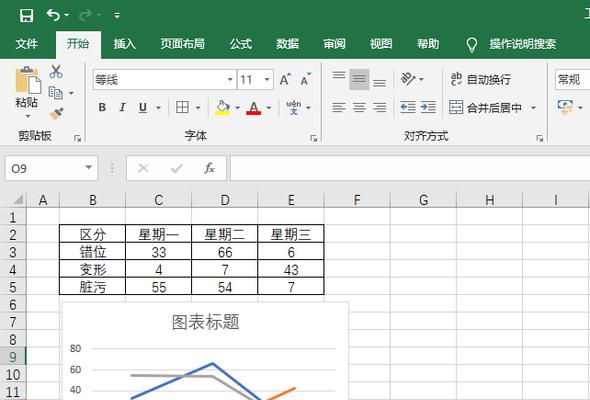
Task: Go to the 数据 tab
Action: [287, 44]
